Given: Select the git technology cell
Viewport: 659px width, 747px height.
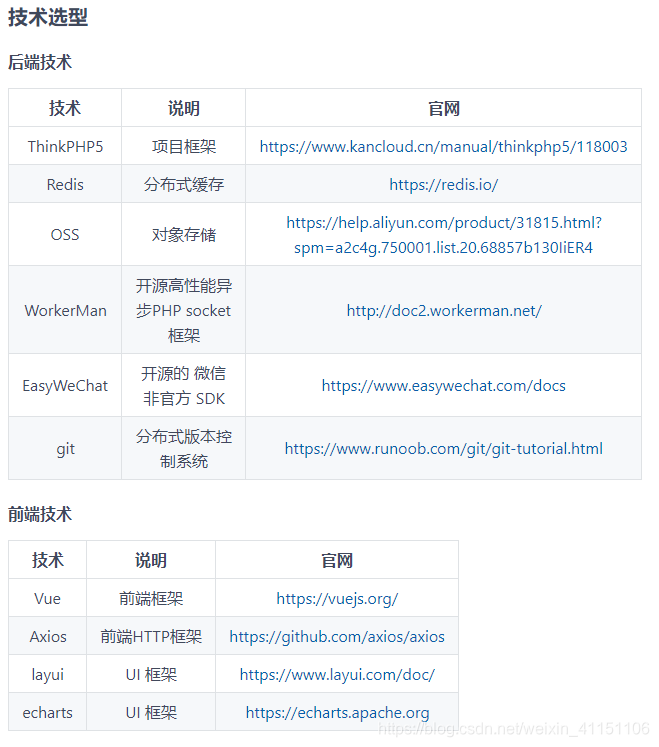Looking at the screenshot, I should click(65, 449).
